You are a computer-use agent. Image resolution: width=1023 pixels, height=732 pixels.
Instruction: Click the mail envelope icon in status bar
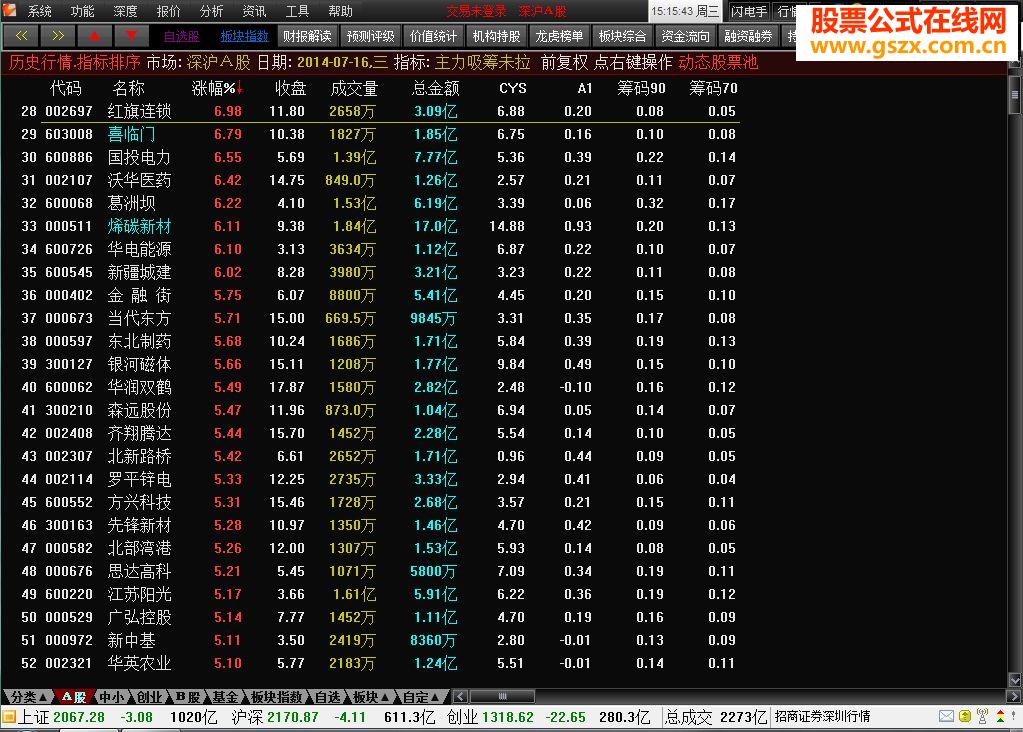946,716
